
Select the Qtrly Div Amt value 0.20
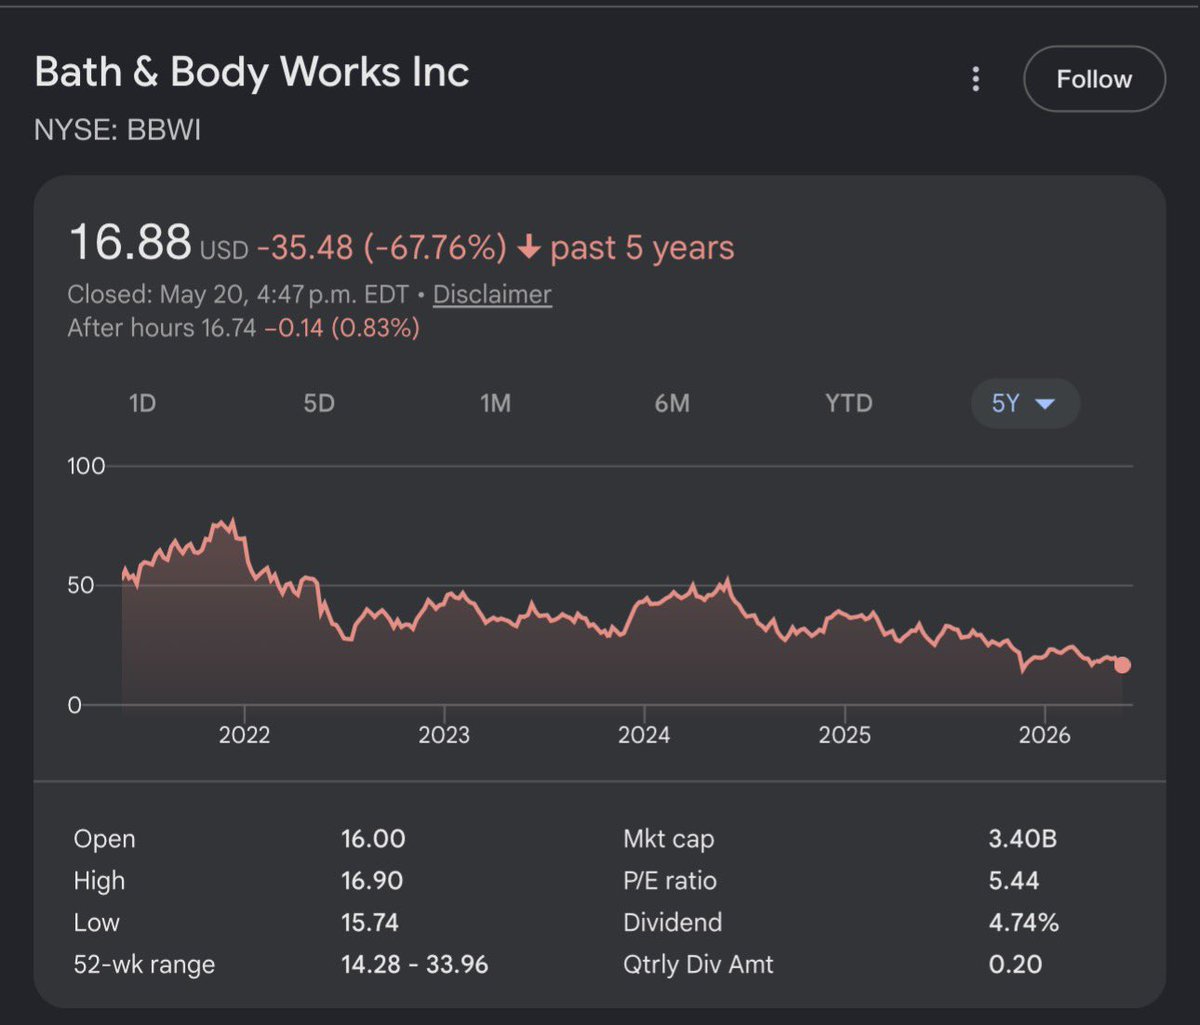(1015, 965)
